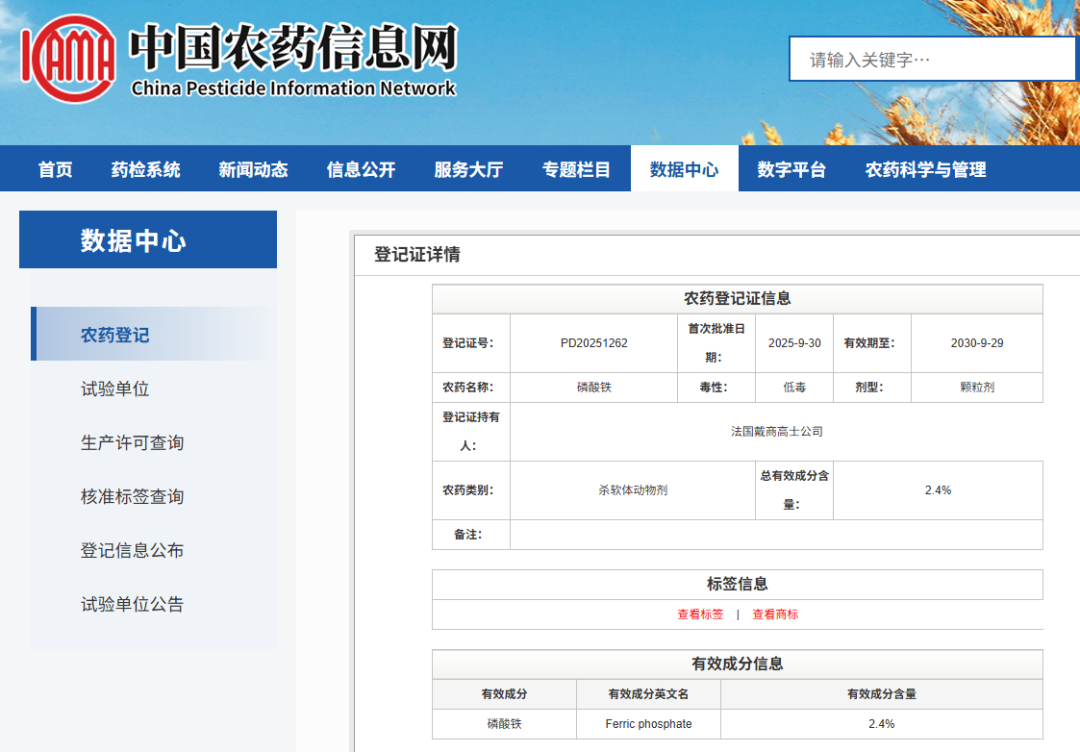Click the active 数据中心 tab
Viewport: 1080px width, 752px height.
(684, 169)
